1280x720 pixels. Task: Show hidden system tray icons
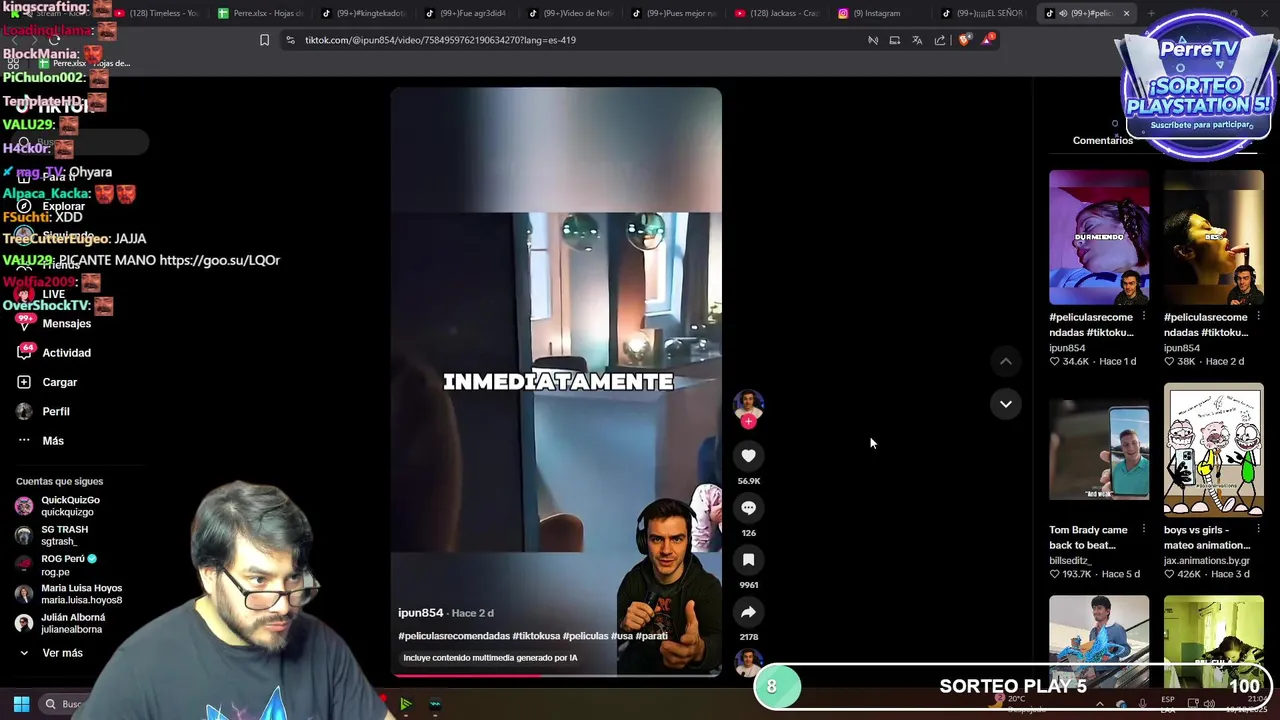(1100, 704)
